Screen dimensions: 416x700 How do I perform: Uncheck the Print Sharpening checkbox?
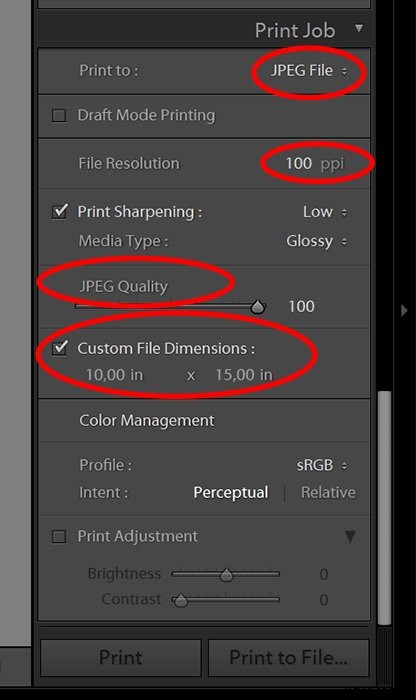click(59, 211)
